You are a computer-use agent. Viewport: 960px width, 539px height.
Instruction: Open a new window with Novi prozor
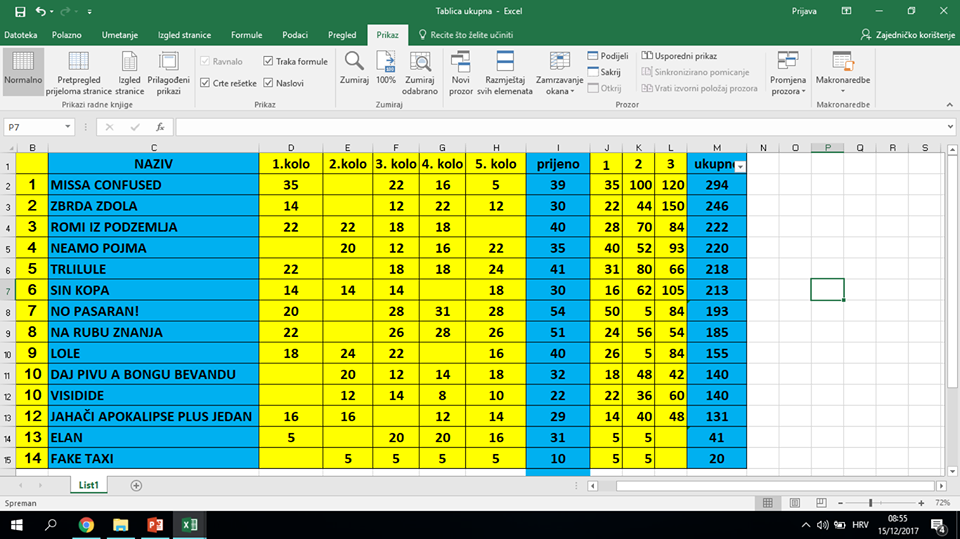click(461, 70)
